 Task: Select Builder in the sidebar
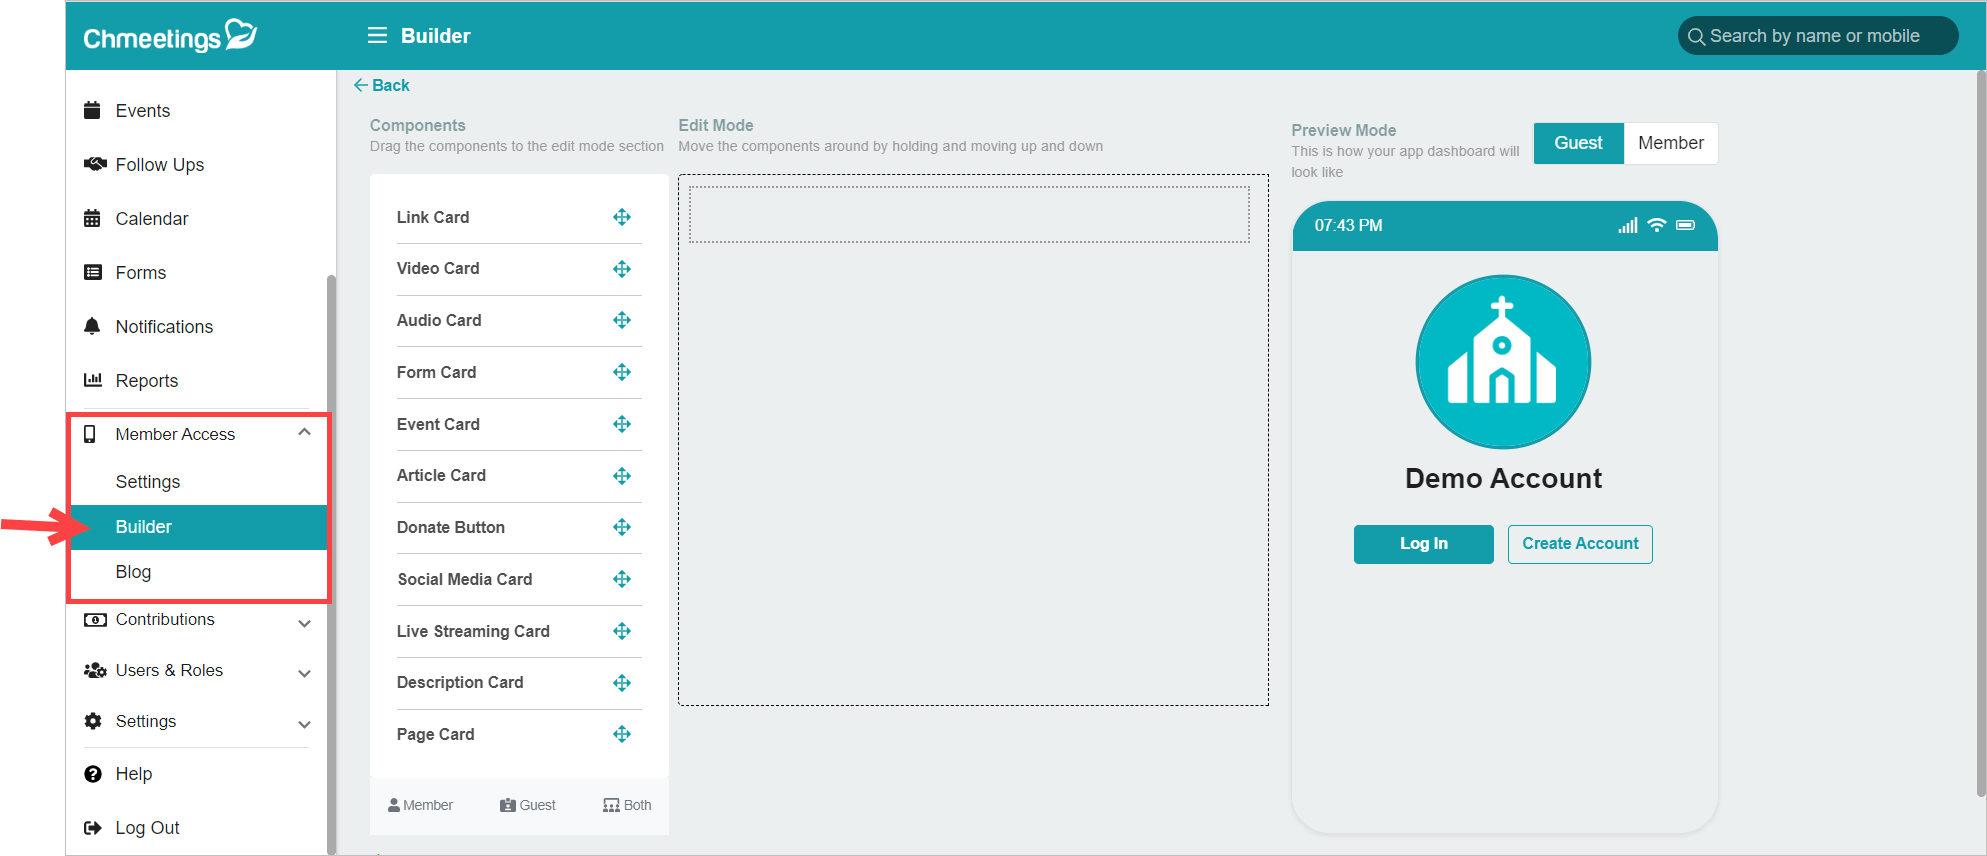pos(199,527)
